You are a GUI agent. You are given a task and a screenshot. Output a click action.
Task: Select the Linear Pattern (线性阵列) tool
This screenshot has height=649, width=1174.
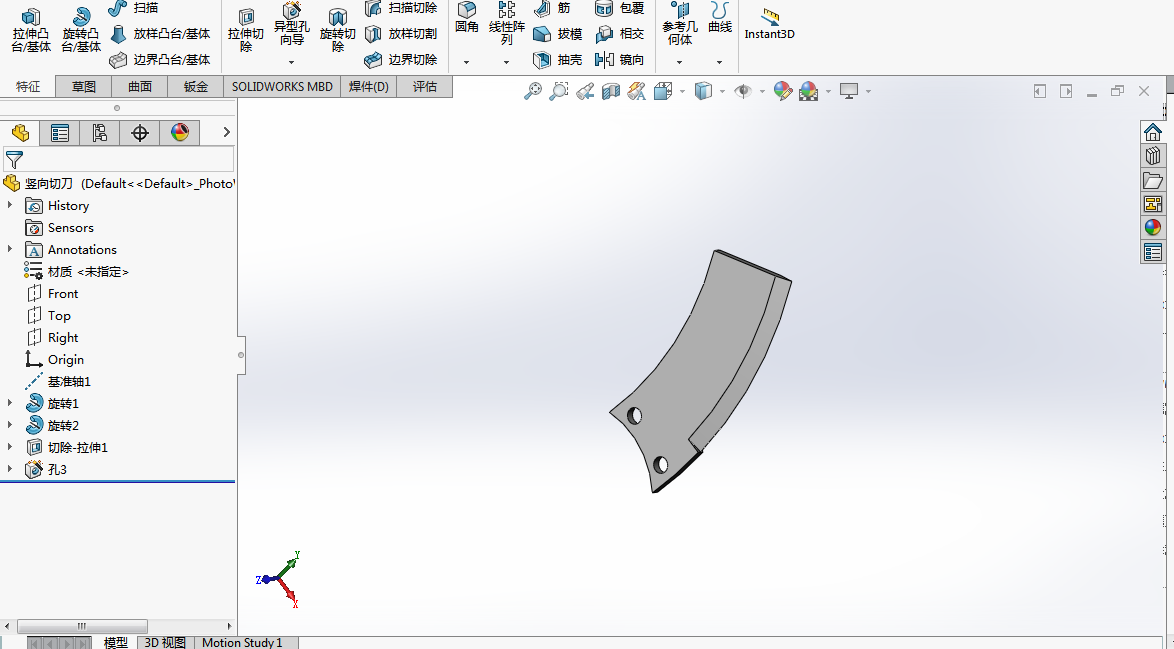507,22
